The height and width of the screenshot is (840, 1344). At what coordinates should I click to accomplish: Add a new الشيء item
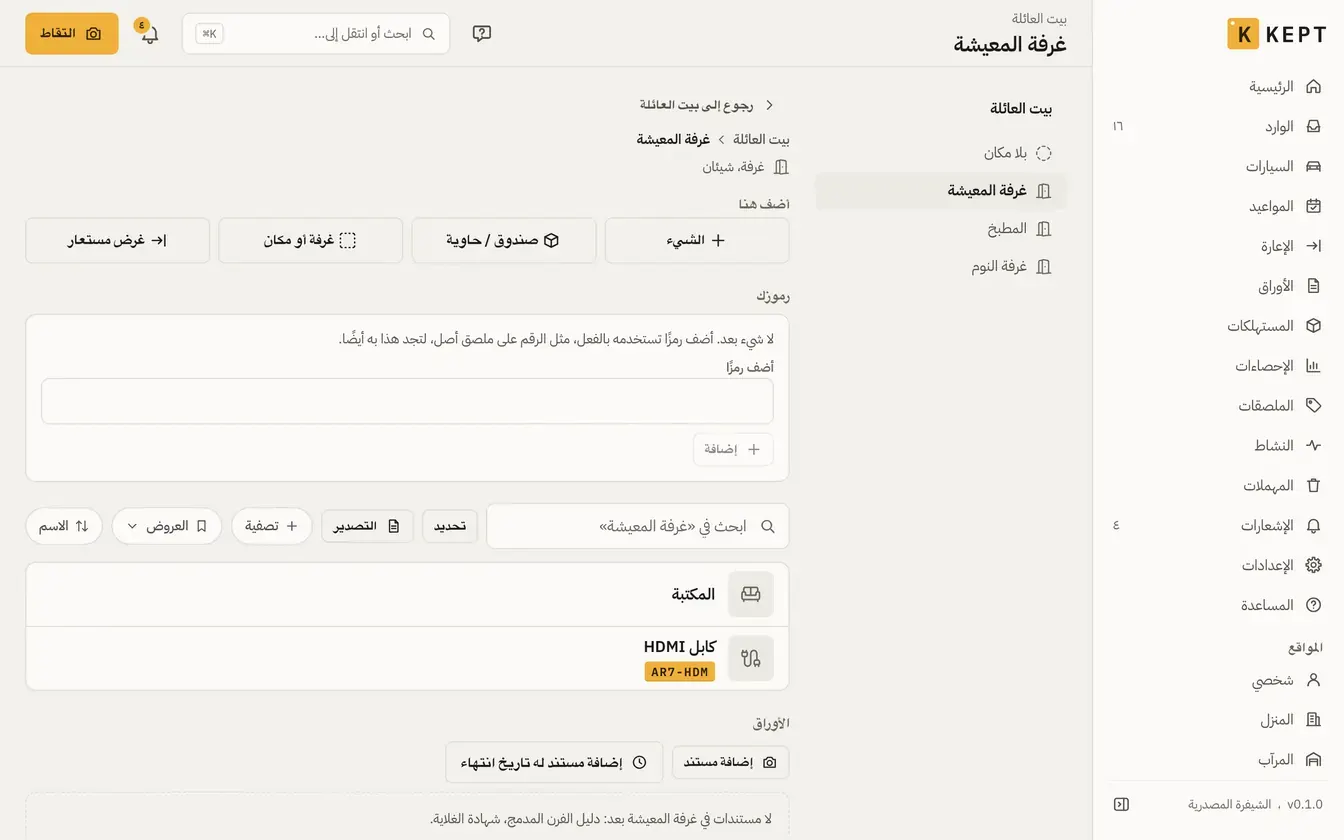(x=697, y=241)
